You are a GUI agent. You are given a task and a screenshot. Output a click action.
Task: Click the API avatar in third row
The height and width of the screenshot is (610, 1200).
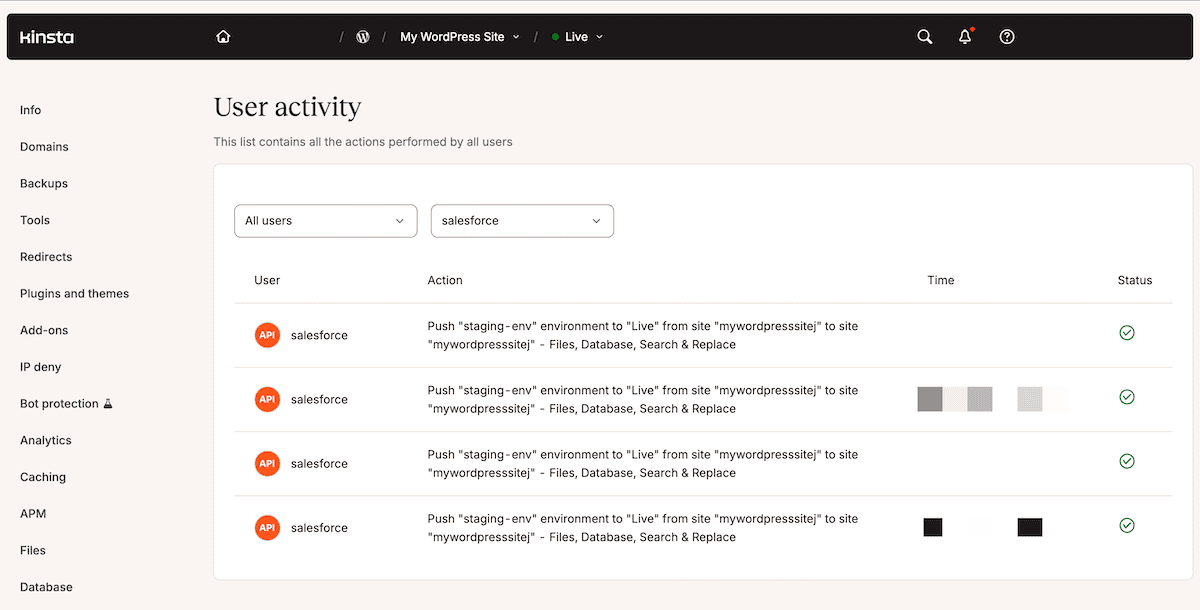pos(267,463)
